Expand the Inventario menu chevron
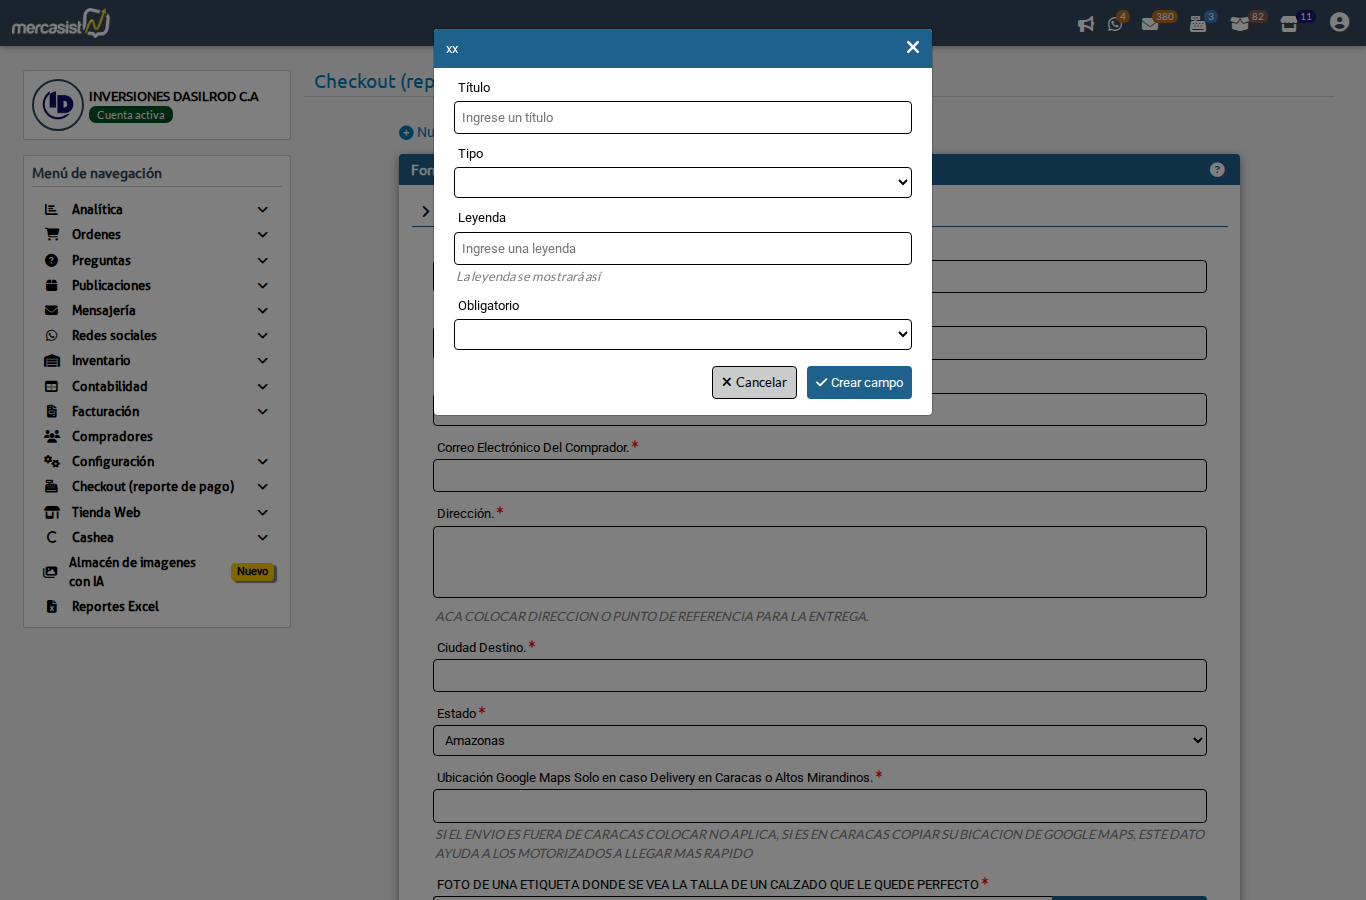Screen dimensions: 1366x900 (x=263, y=361)
